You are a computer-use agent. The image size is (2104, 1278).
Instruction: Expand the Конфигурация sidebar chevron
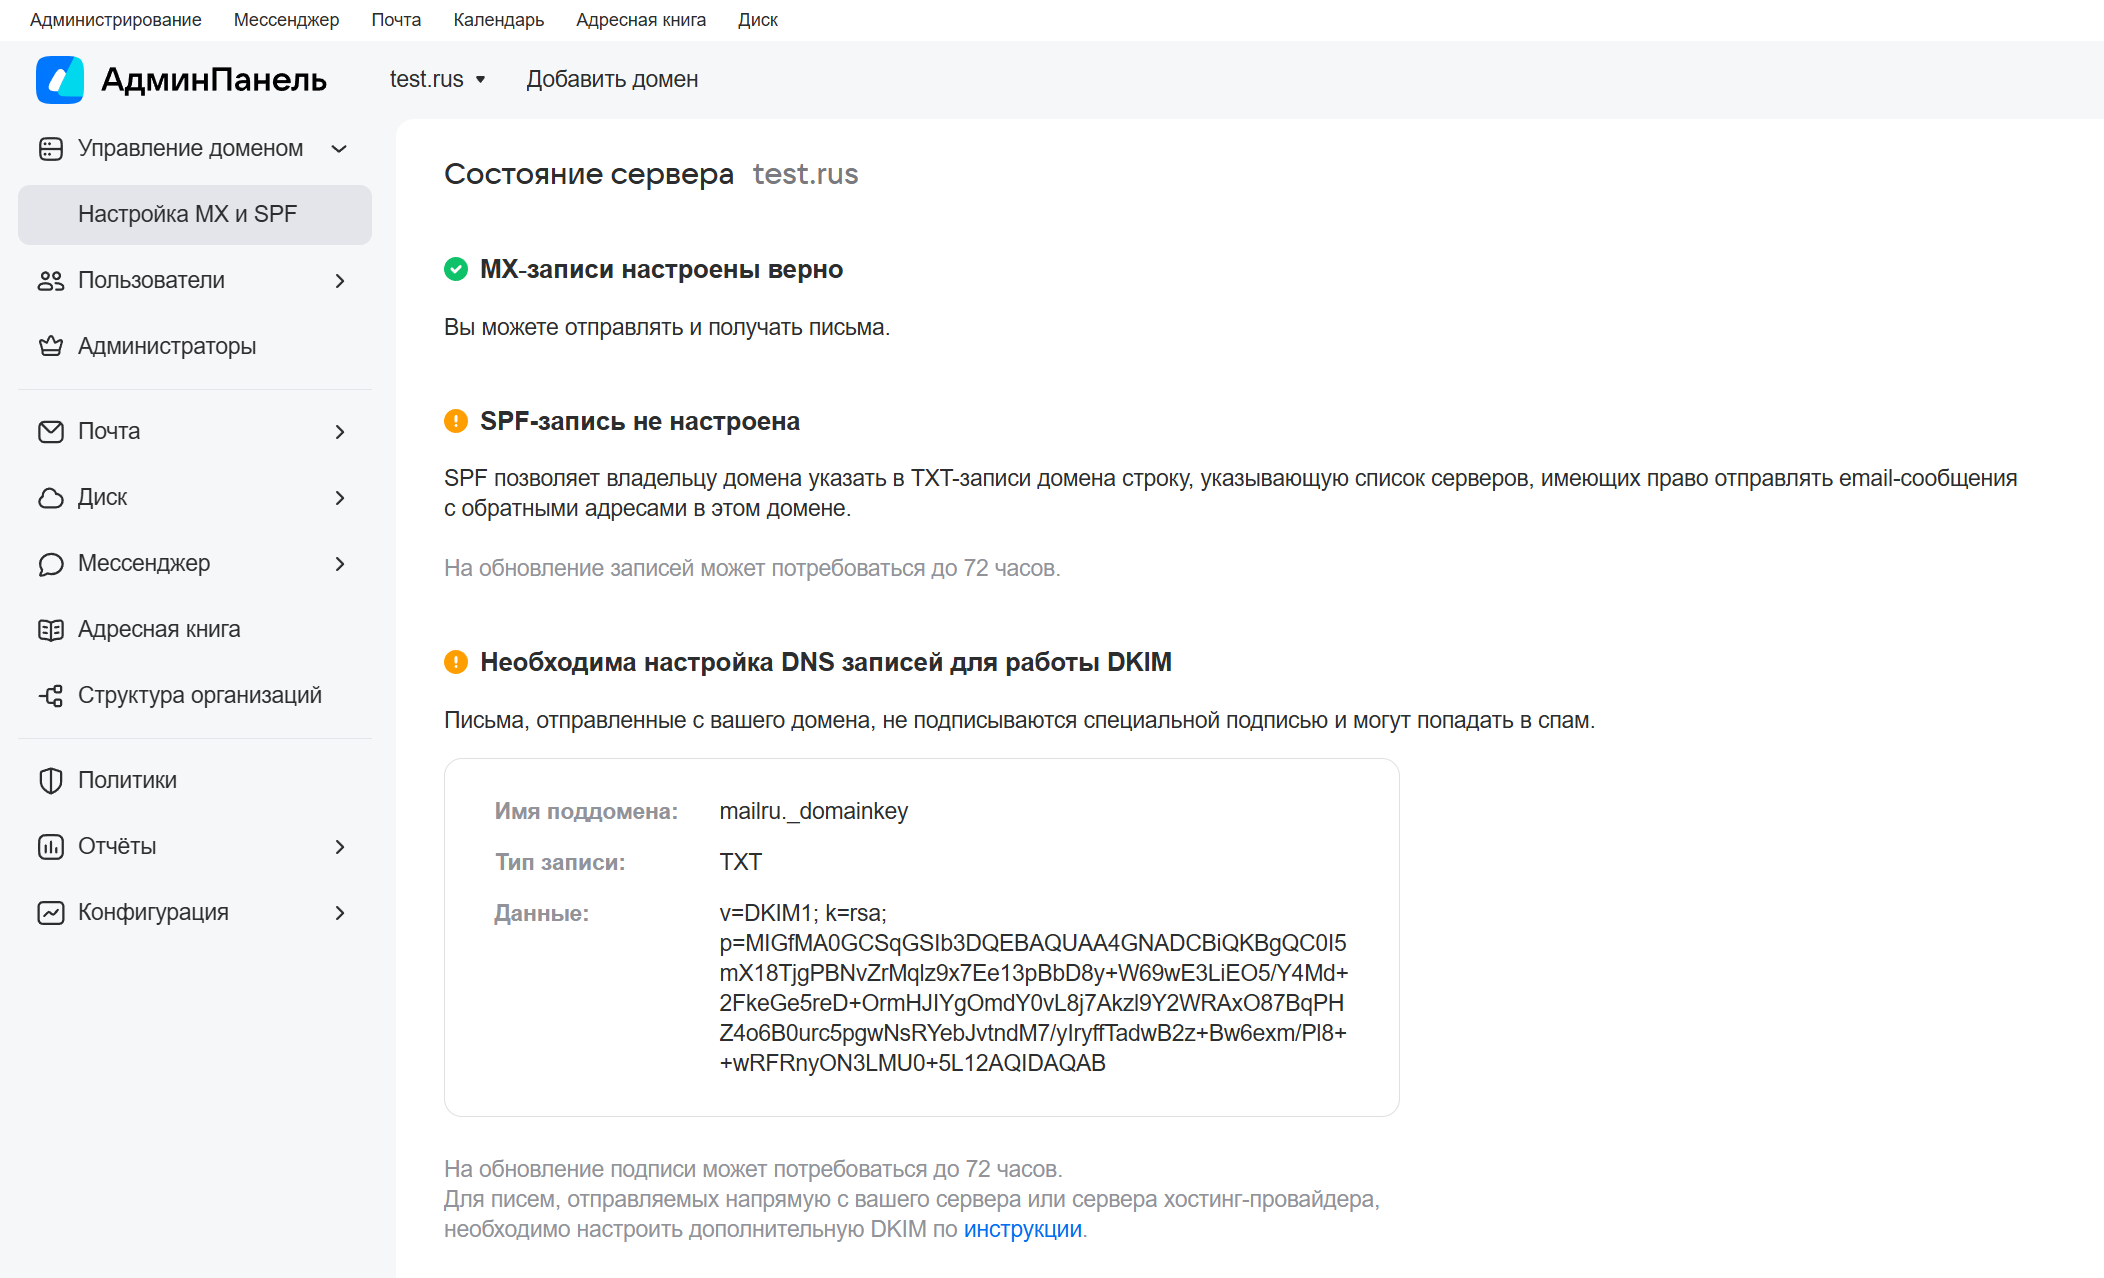340,913
